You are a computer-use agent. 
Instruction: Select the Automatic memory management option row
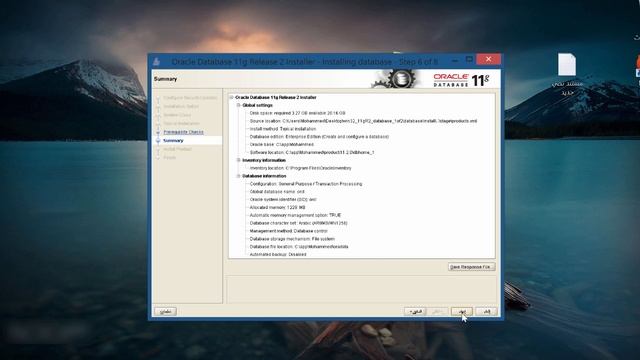click(295, 215)
